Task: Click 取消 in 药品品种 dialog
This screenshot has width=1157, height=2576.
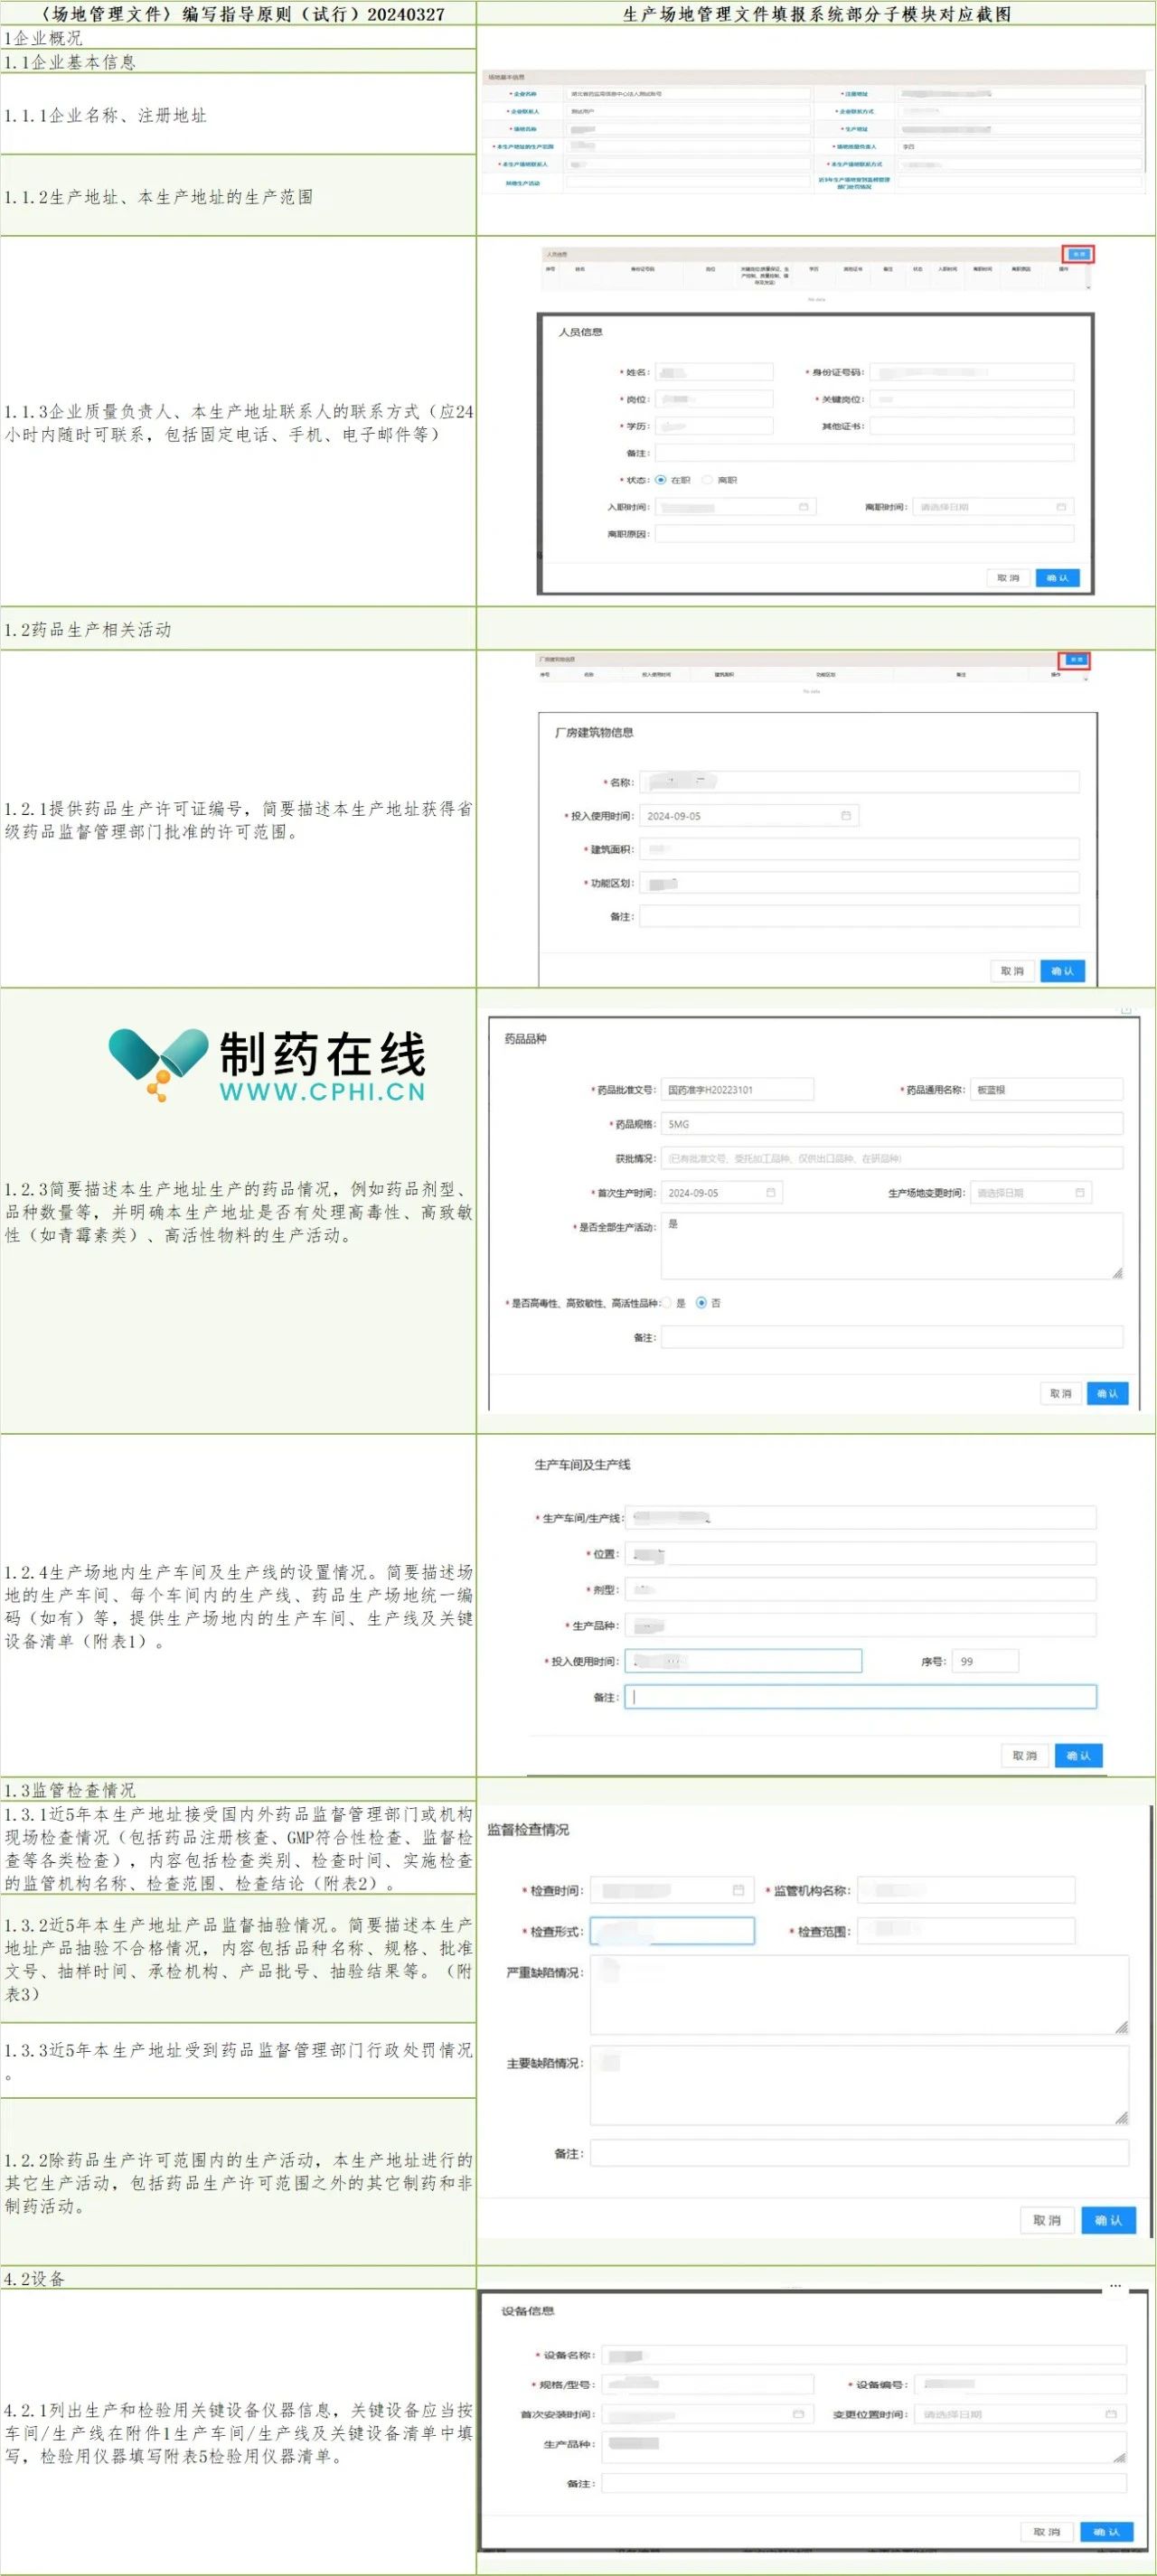Action: tap(1060, 1394)
